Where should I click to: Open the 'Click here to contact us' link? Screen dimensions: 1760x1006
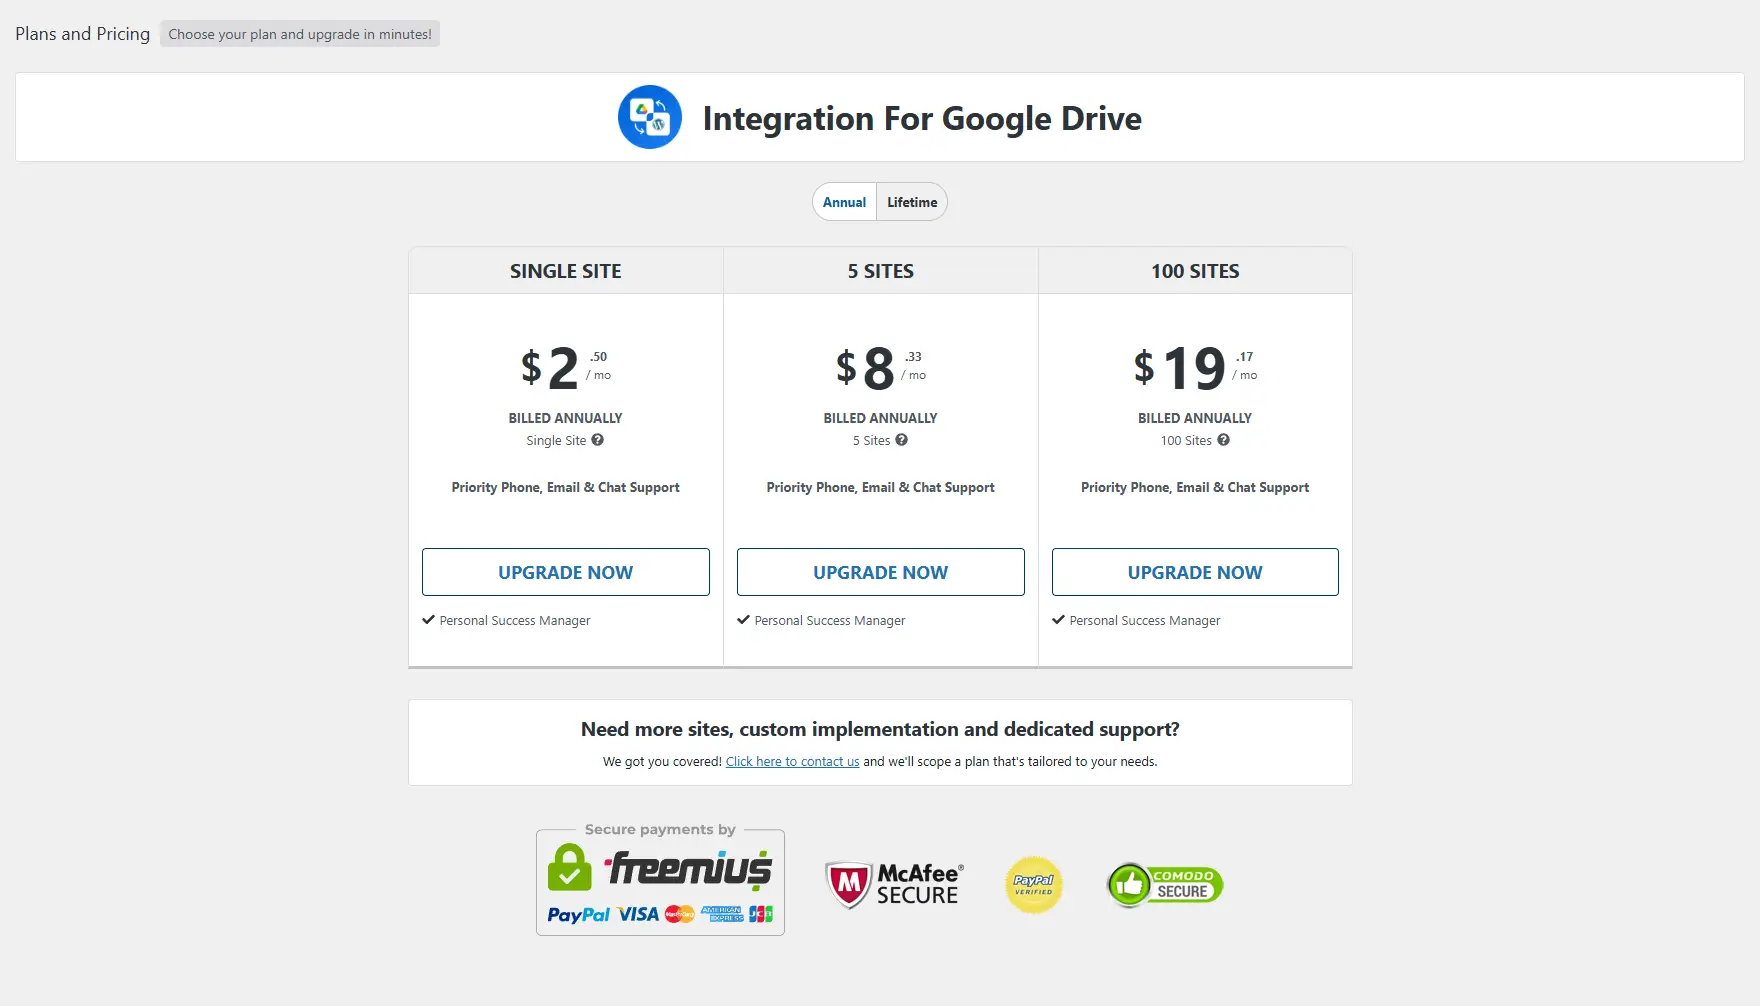[x=792, y=762]
